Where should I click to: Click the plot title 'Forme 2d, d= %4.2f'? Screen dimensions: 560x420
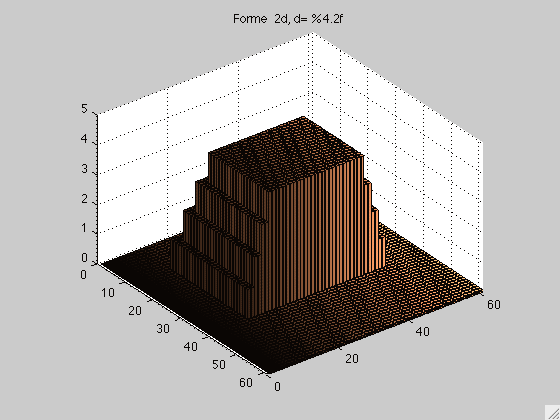click(288, 19)
